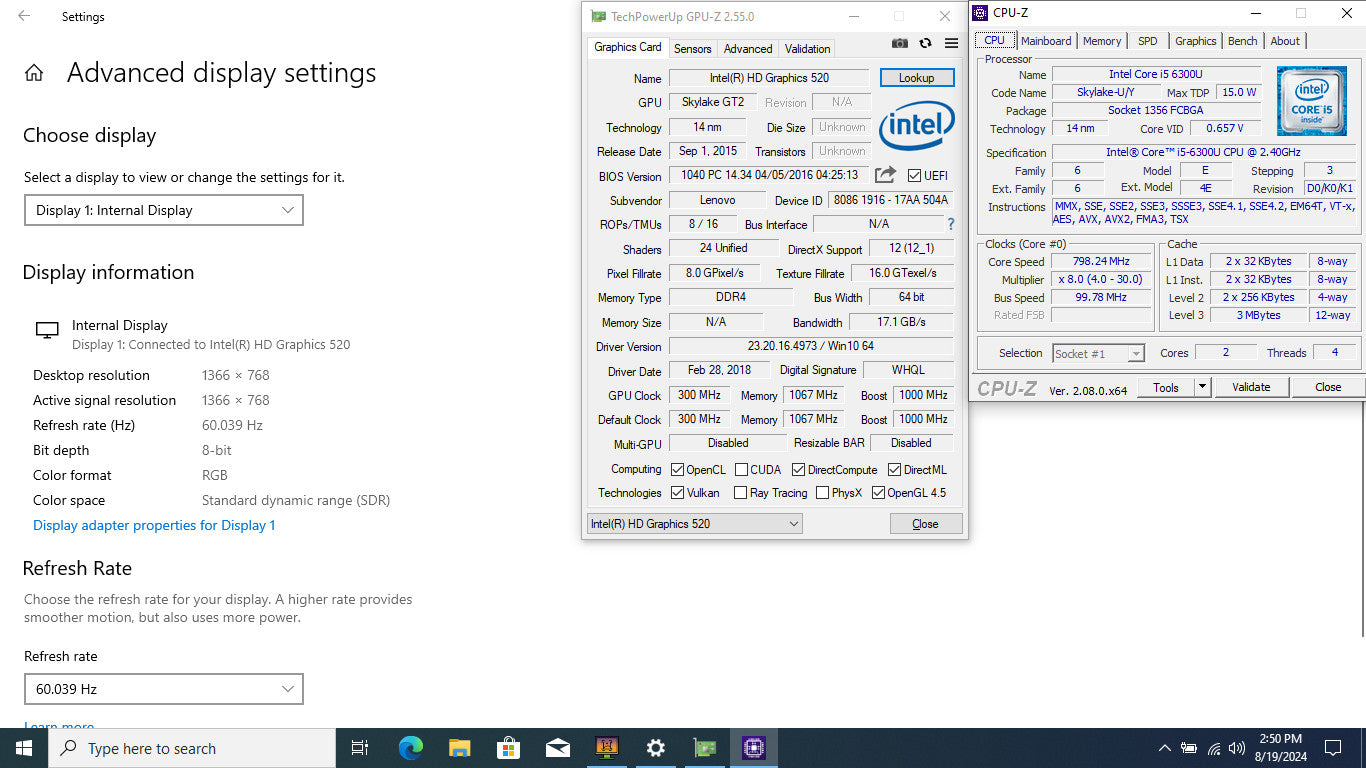Click the GPU-Z screenshot camera icon
Screen dimensions: 1366x768
(900, 44)
